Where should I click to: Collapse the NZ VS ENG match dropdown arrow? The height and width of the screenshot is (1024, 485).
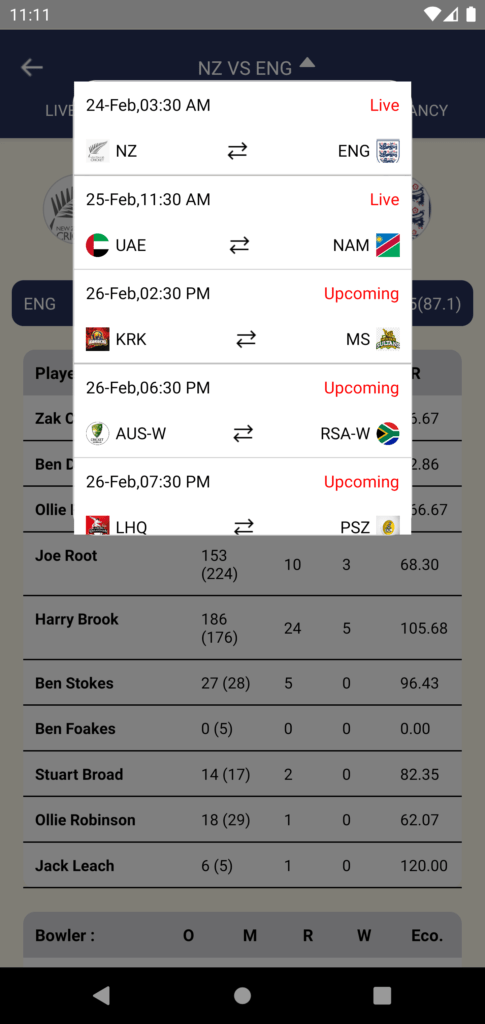tap(307, 63)
